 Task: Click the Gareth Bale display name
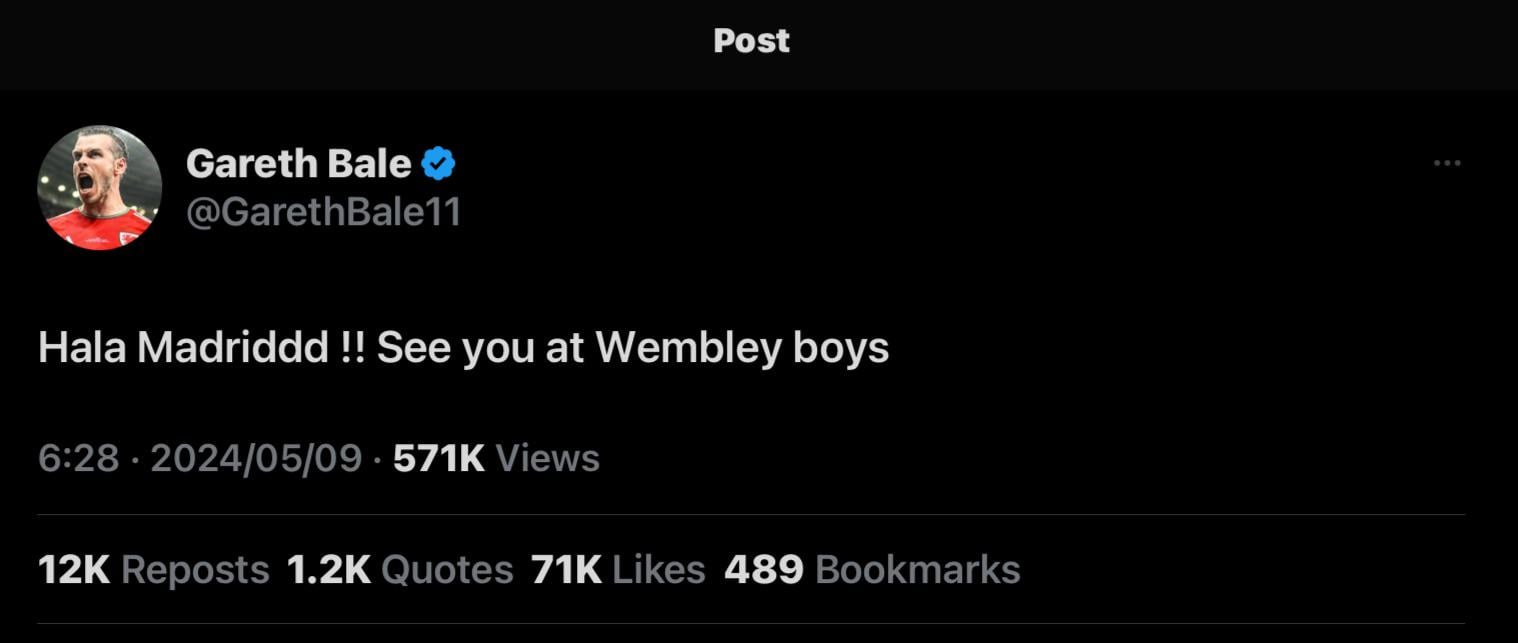(x=298, y=163)
